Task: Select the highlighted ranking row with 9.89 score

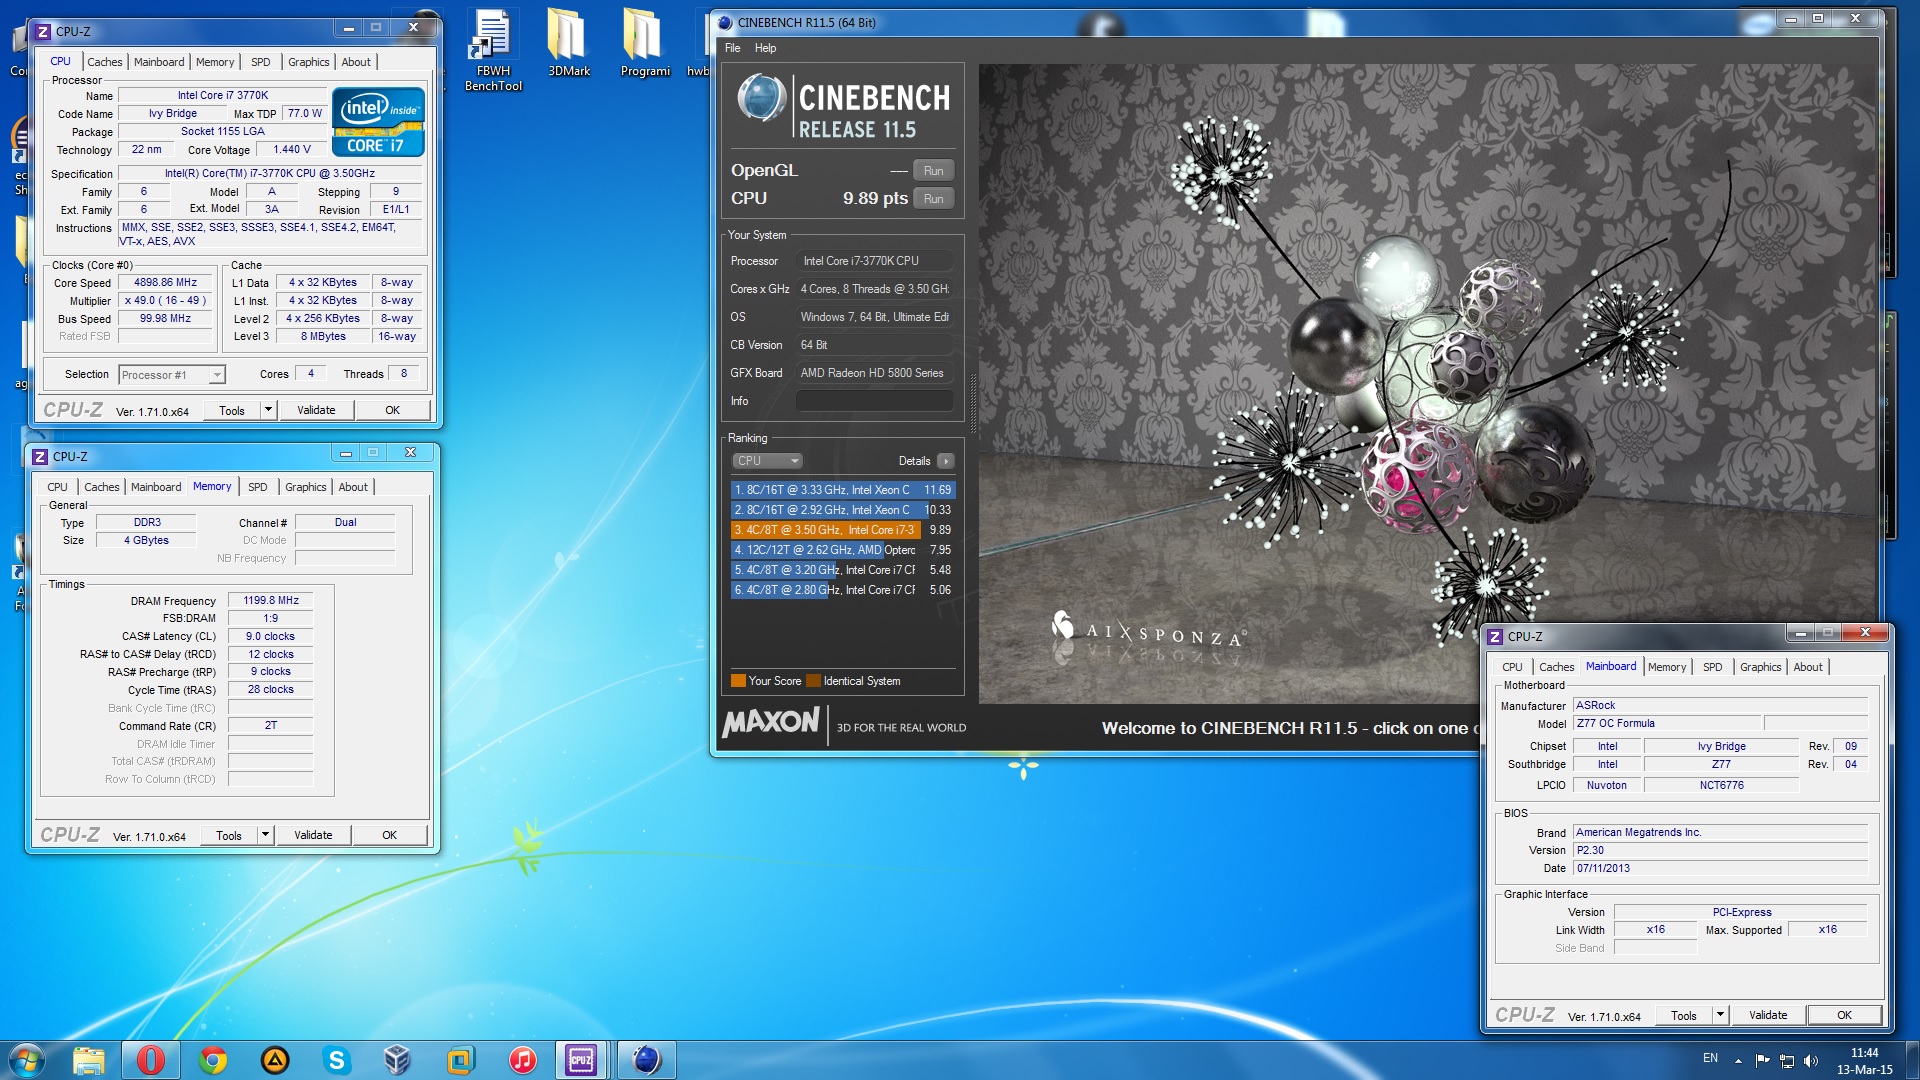Action: coord(843,530)
